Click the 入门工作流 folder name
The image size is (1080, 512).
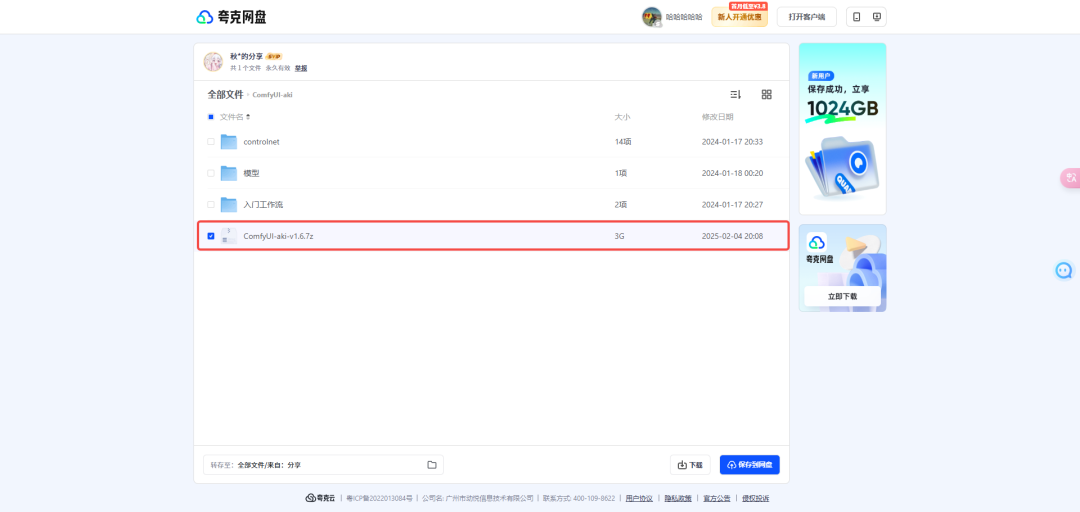[x=263, y=205]
